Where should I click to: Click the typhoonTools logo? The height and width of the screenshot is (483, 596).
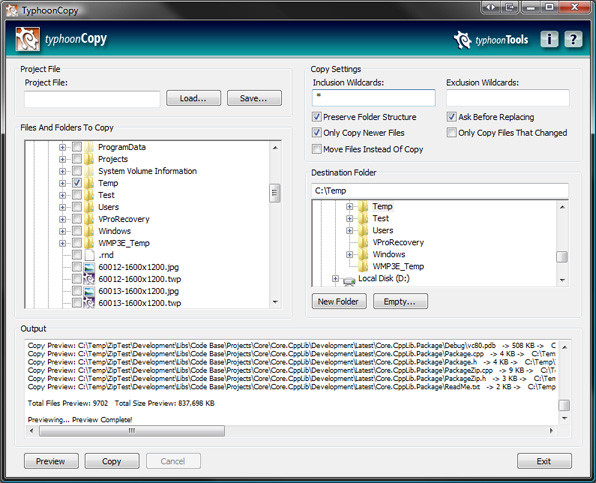pos(491,40)
